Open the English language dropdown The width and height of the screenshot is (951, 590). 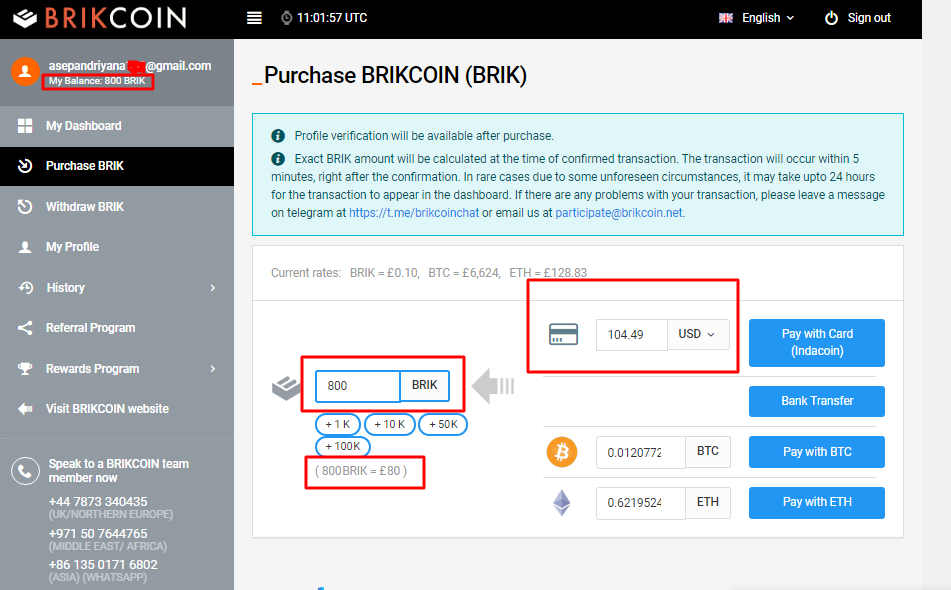pyautogui.click(x=767, y=18)
